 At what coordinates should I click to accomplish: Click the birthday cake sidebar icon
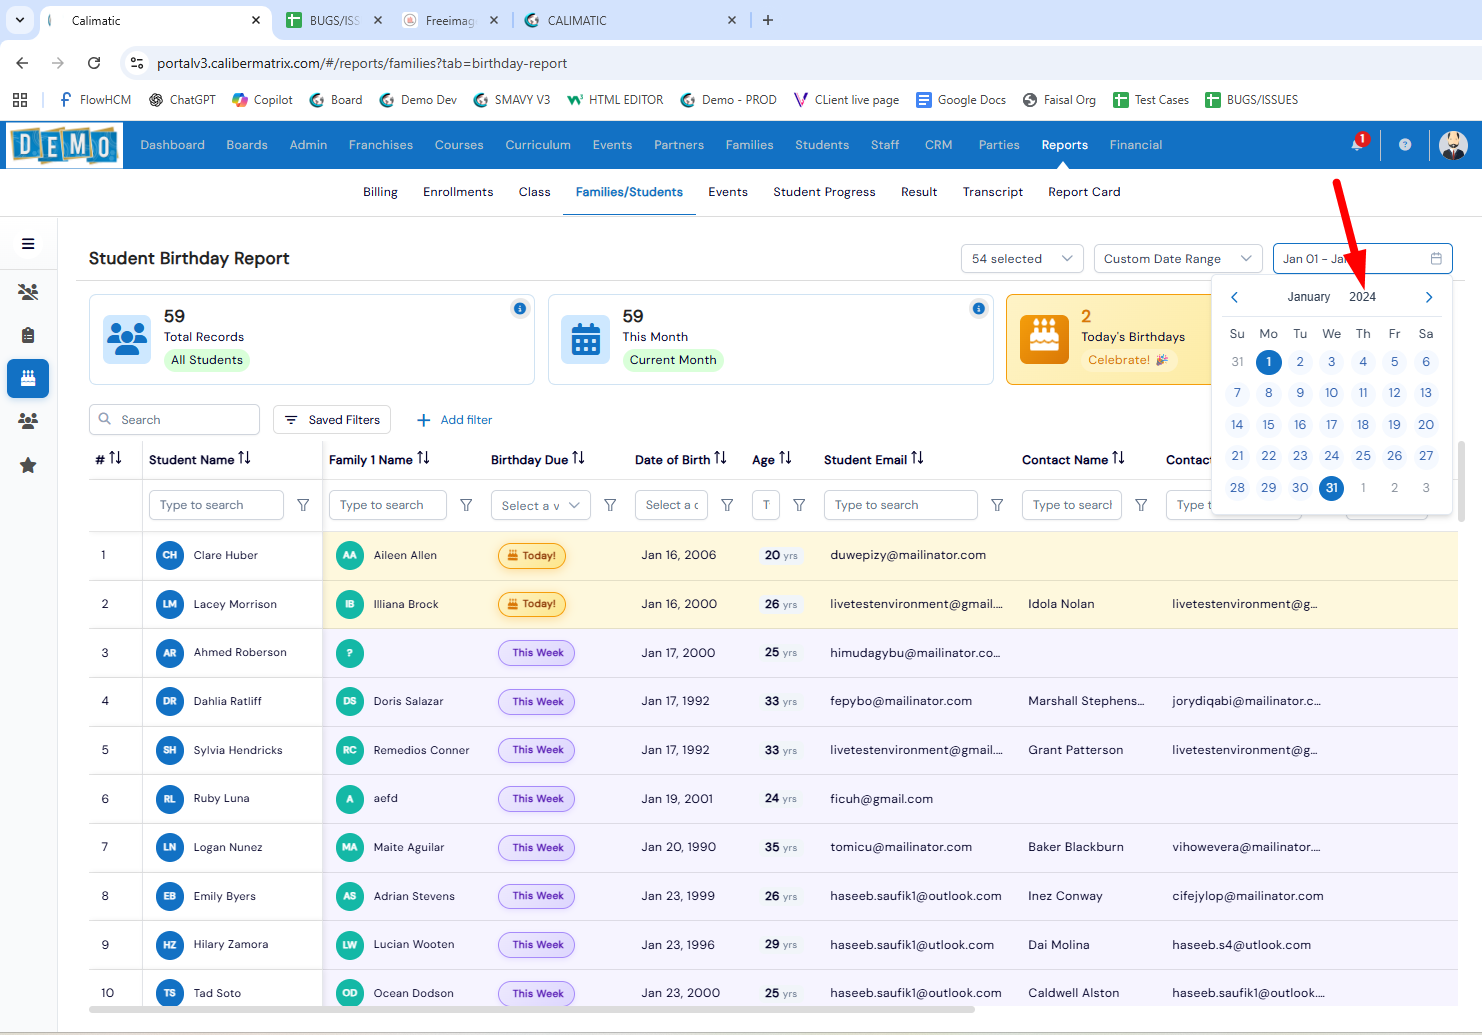pyautogui.click(x=28, y=378)
